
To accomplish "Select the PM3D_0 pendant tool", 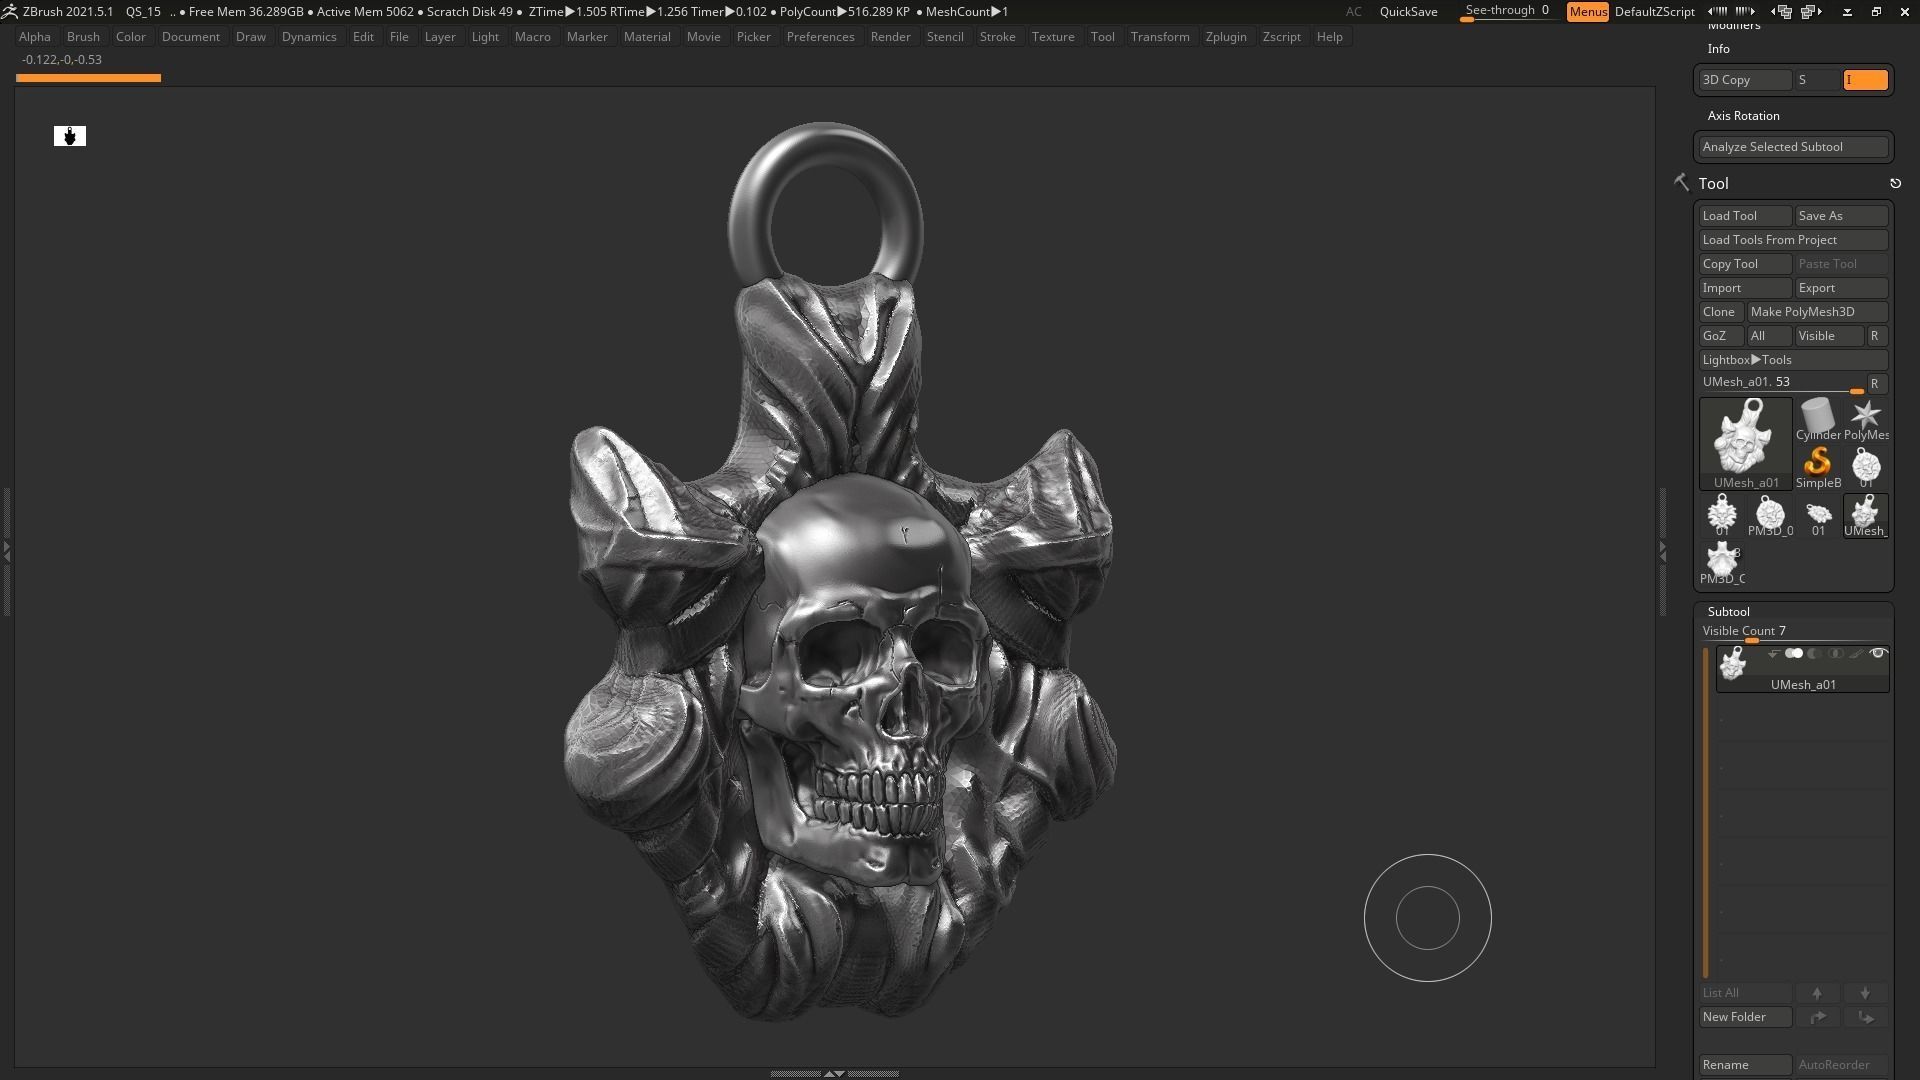I will pos(1769,516).
